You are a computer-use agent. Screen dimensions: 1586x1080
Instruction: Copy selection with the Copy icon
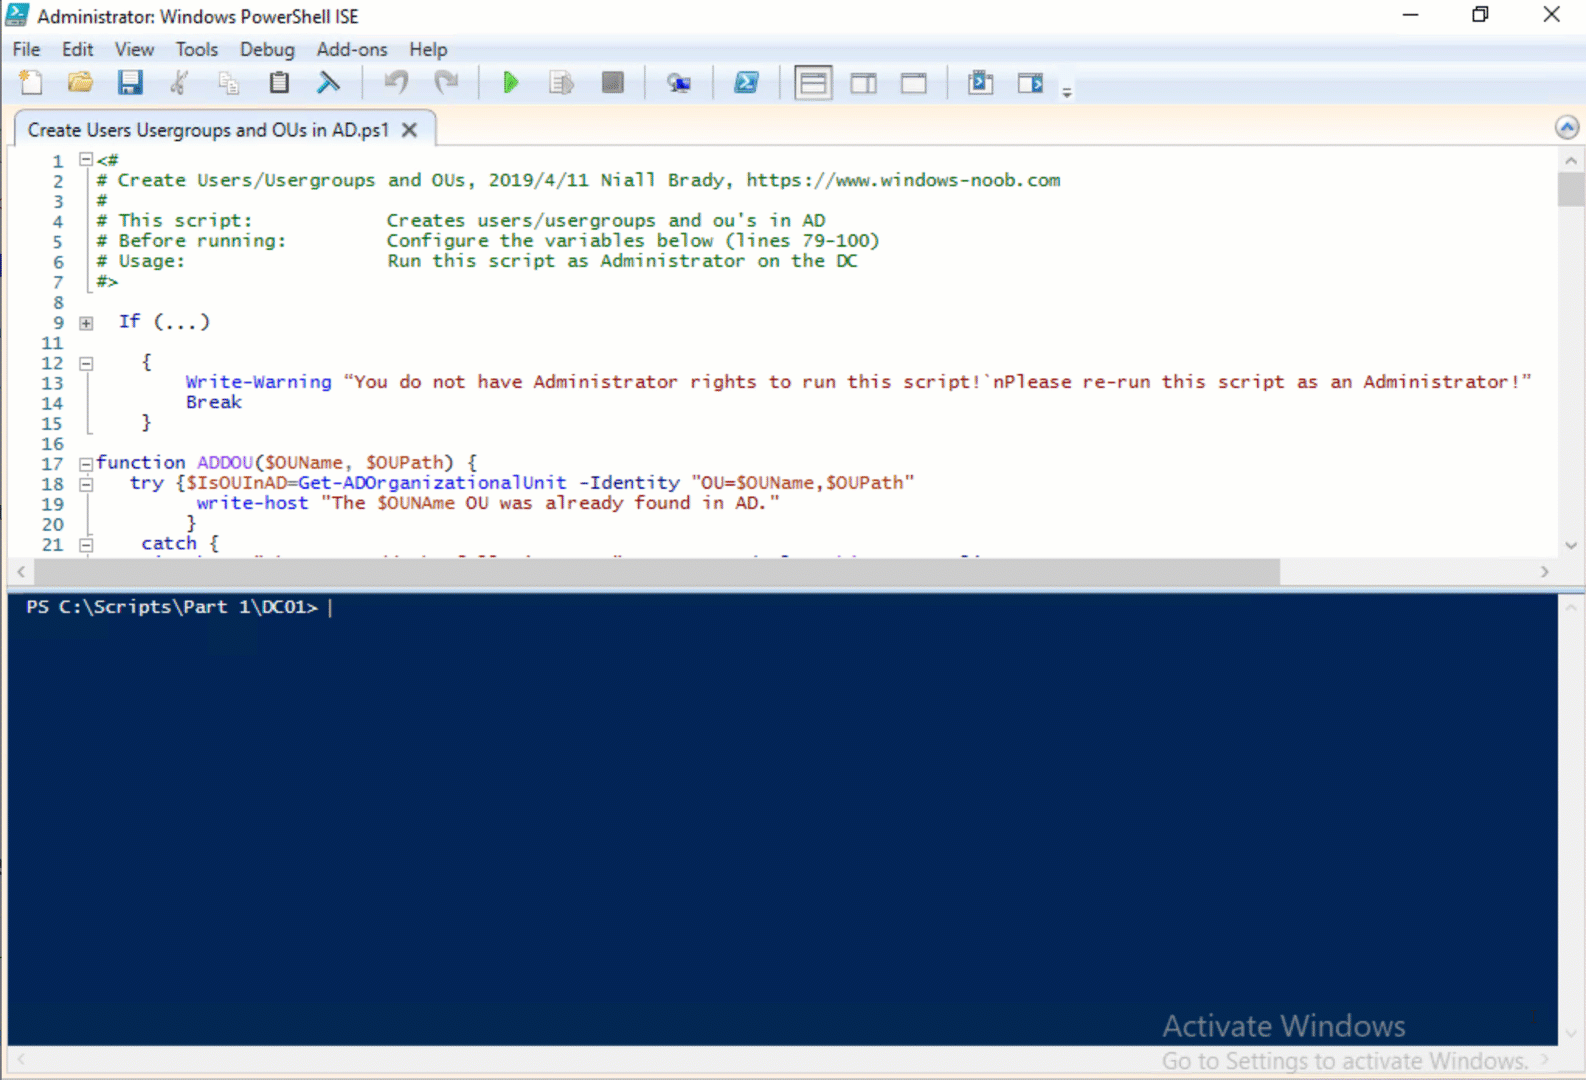pyautogui.click(x=229, y=83)
